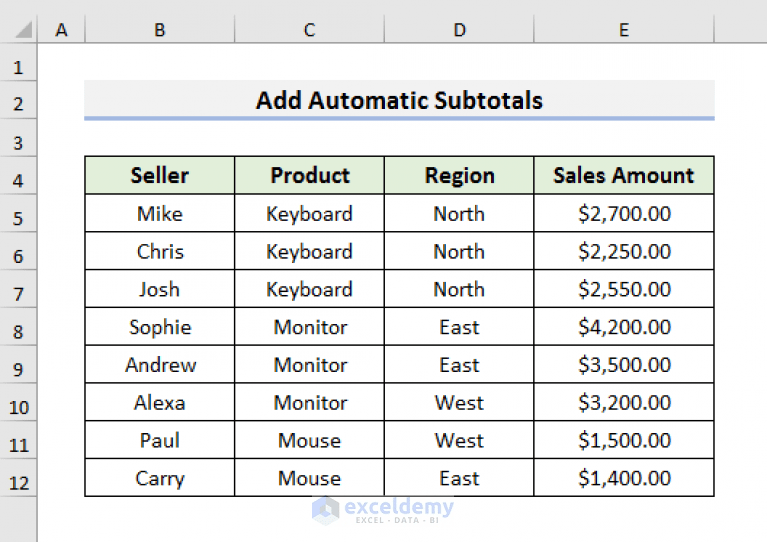Click the '$1,400.00' sales cell
This screenshot has width=767, height=542.
[624, 478]
